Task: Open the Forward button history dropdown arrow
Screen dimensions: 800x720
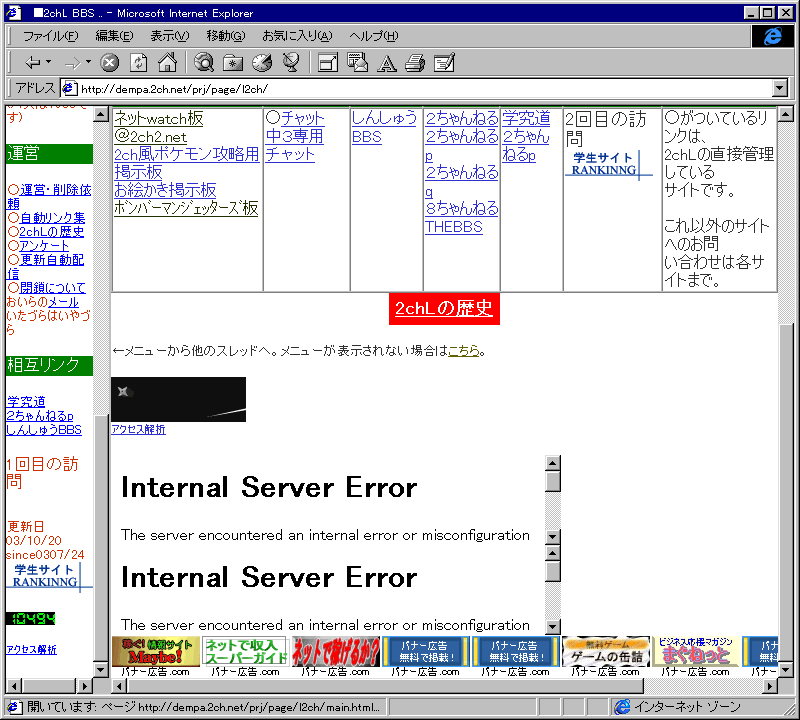Action: point(88,62)
